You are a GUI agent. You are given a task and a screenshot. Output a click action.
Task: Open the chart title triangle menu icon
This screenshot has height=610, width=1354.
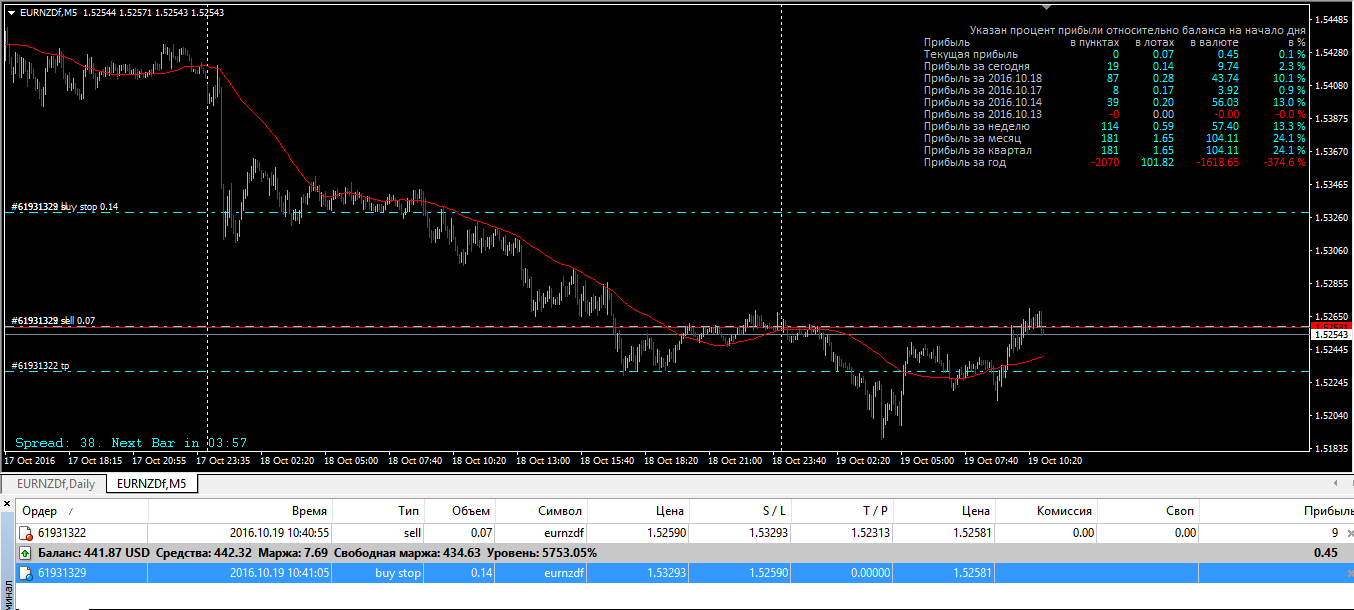click(11, 13)
